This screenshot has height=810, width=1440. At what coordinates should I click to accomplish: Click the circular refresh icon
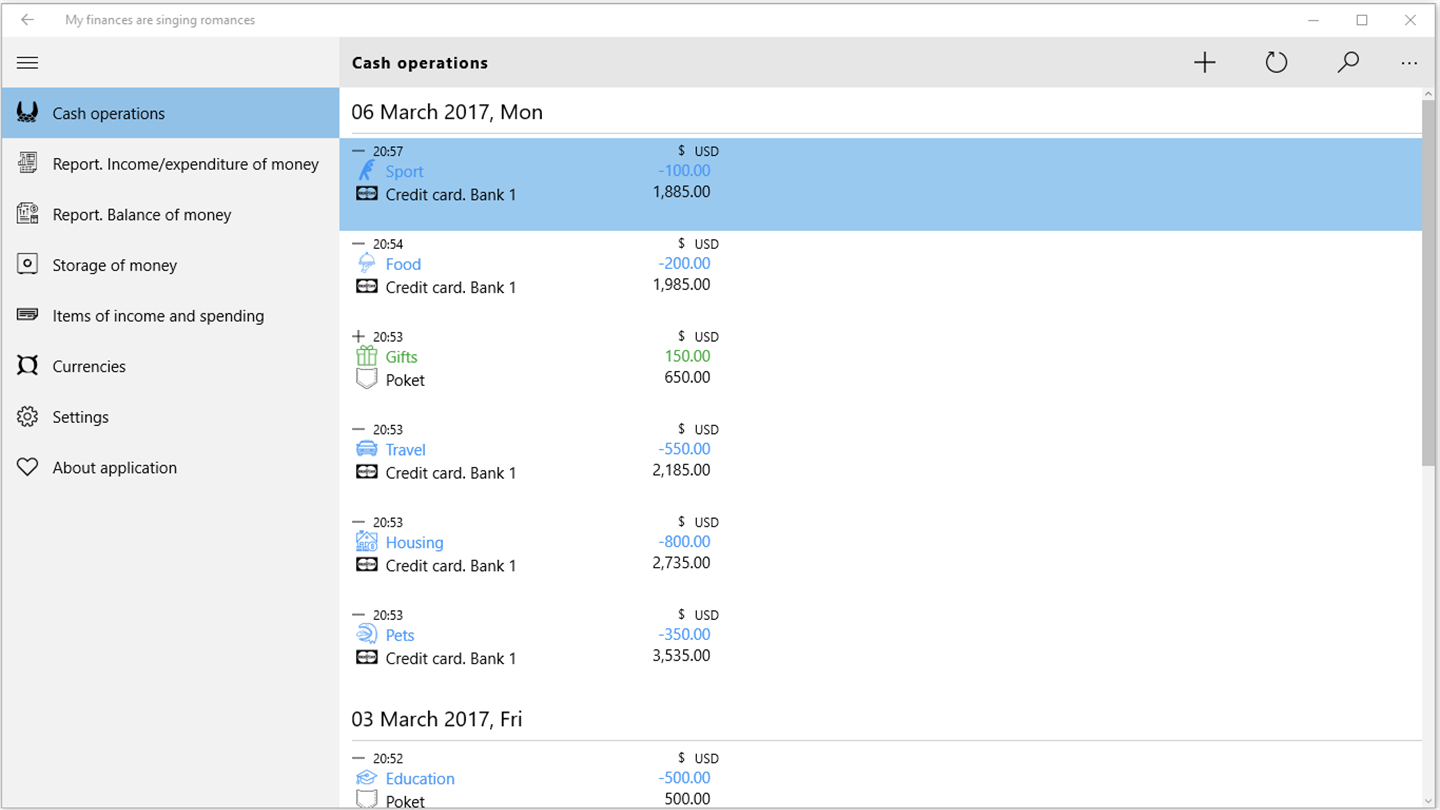[x=1276, y=63]
